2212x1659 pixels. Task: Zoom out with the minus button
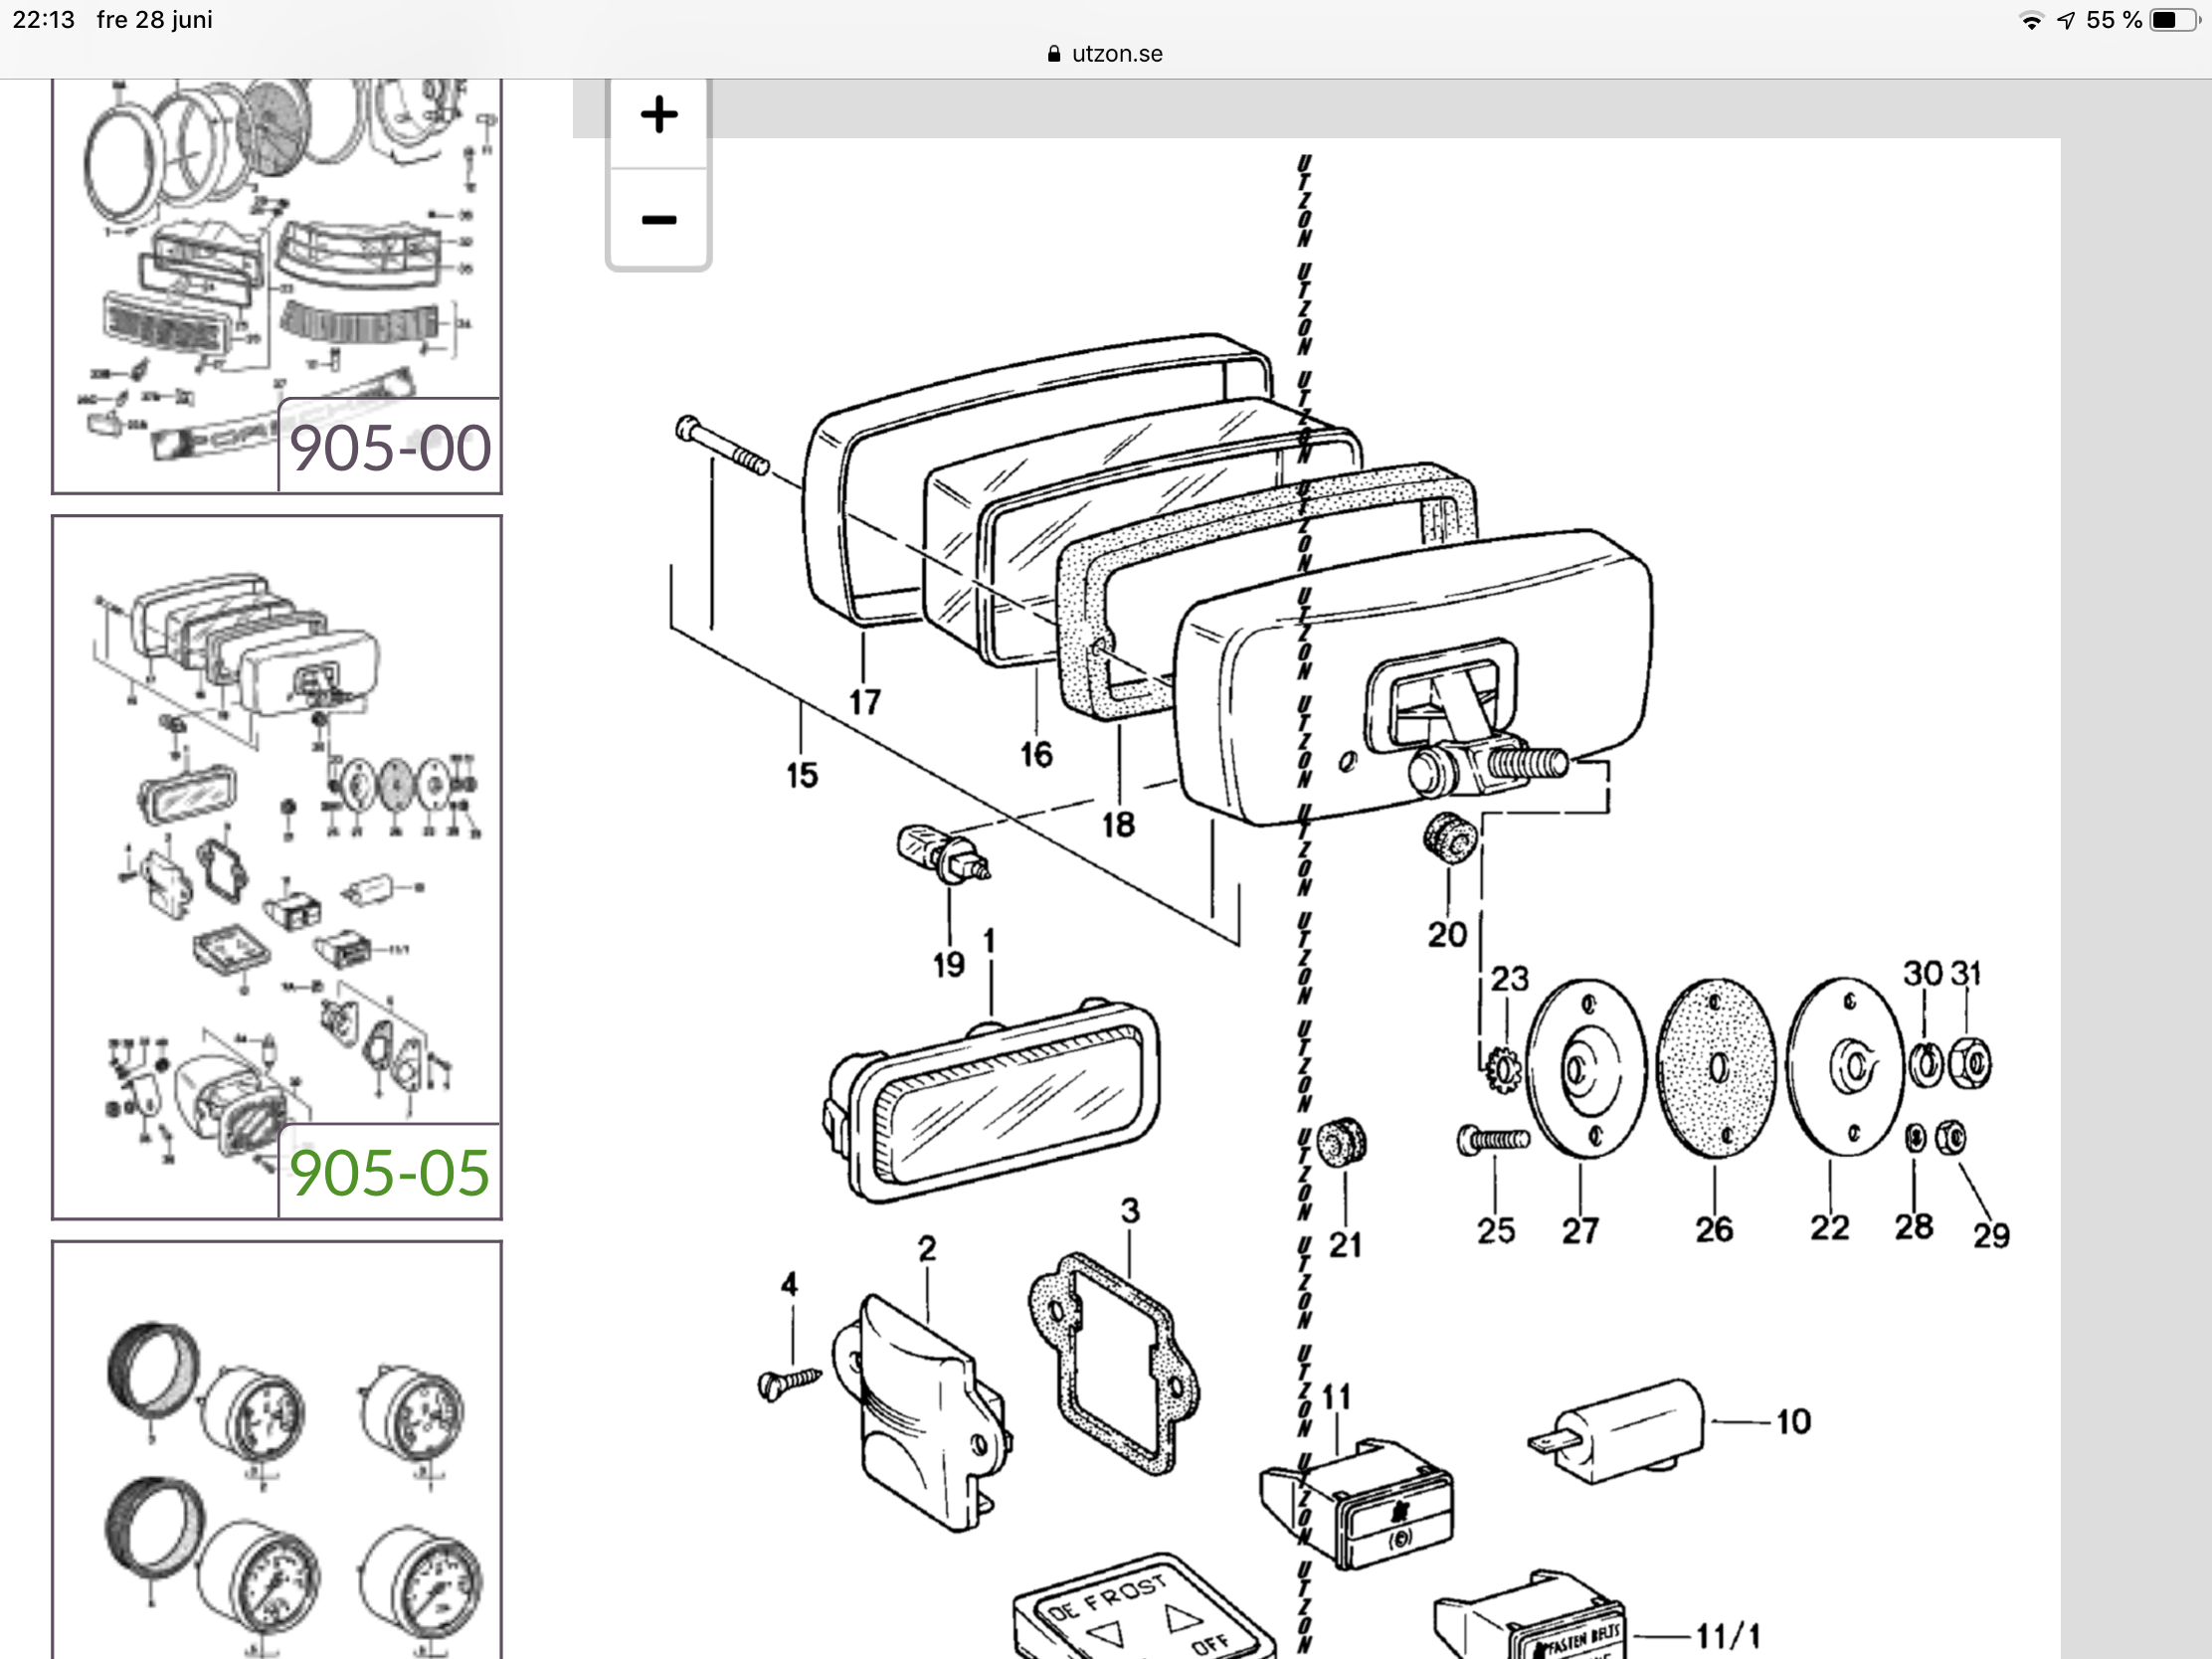pos(659,219)
